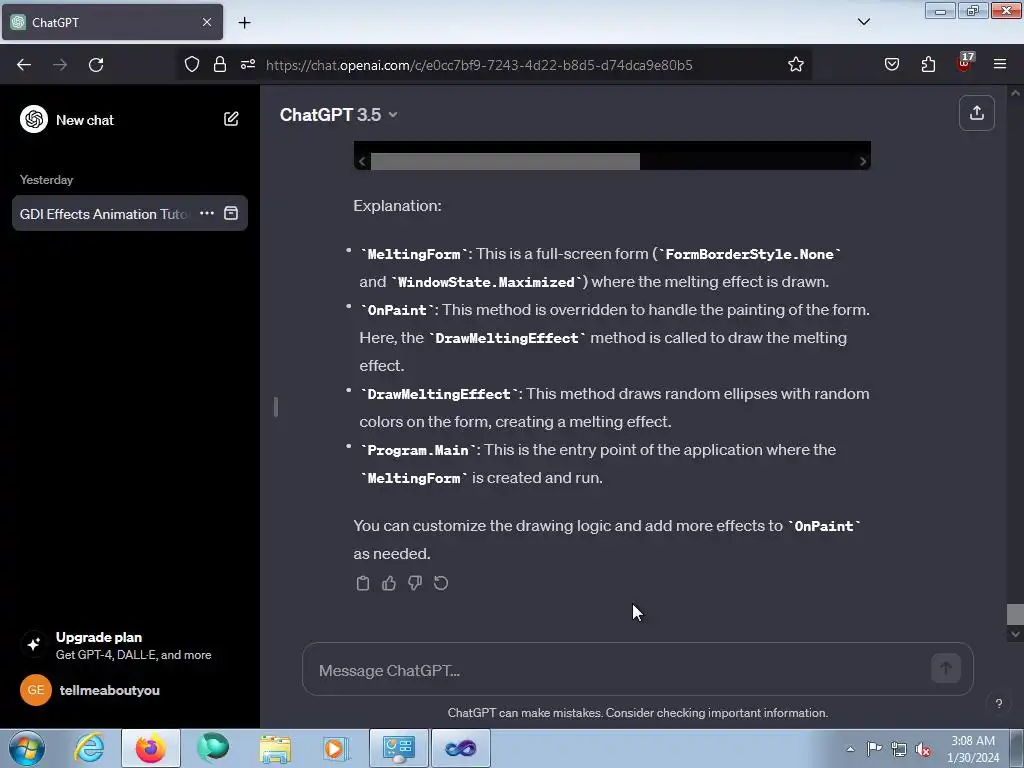List all open tabs
Screen dimensions: 1024x768
tap(863, 22)
